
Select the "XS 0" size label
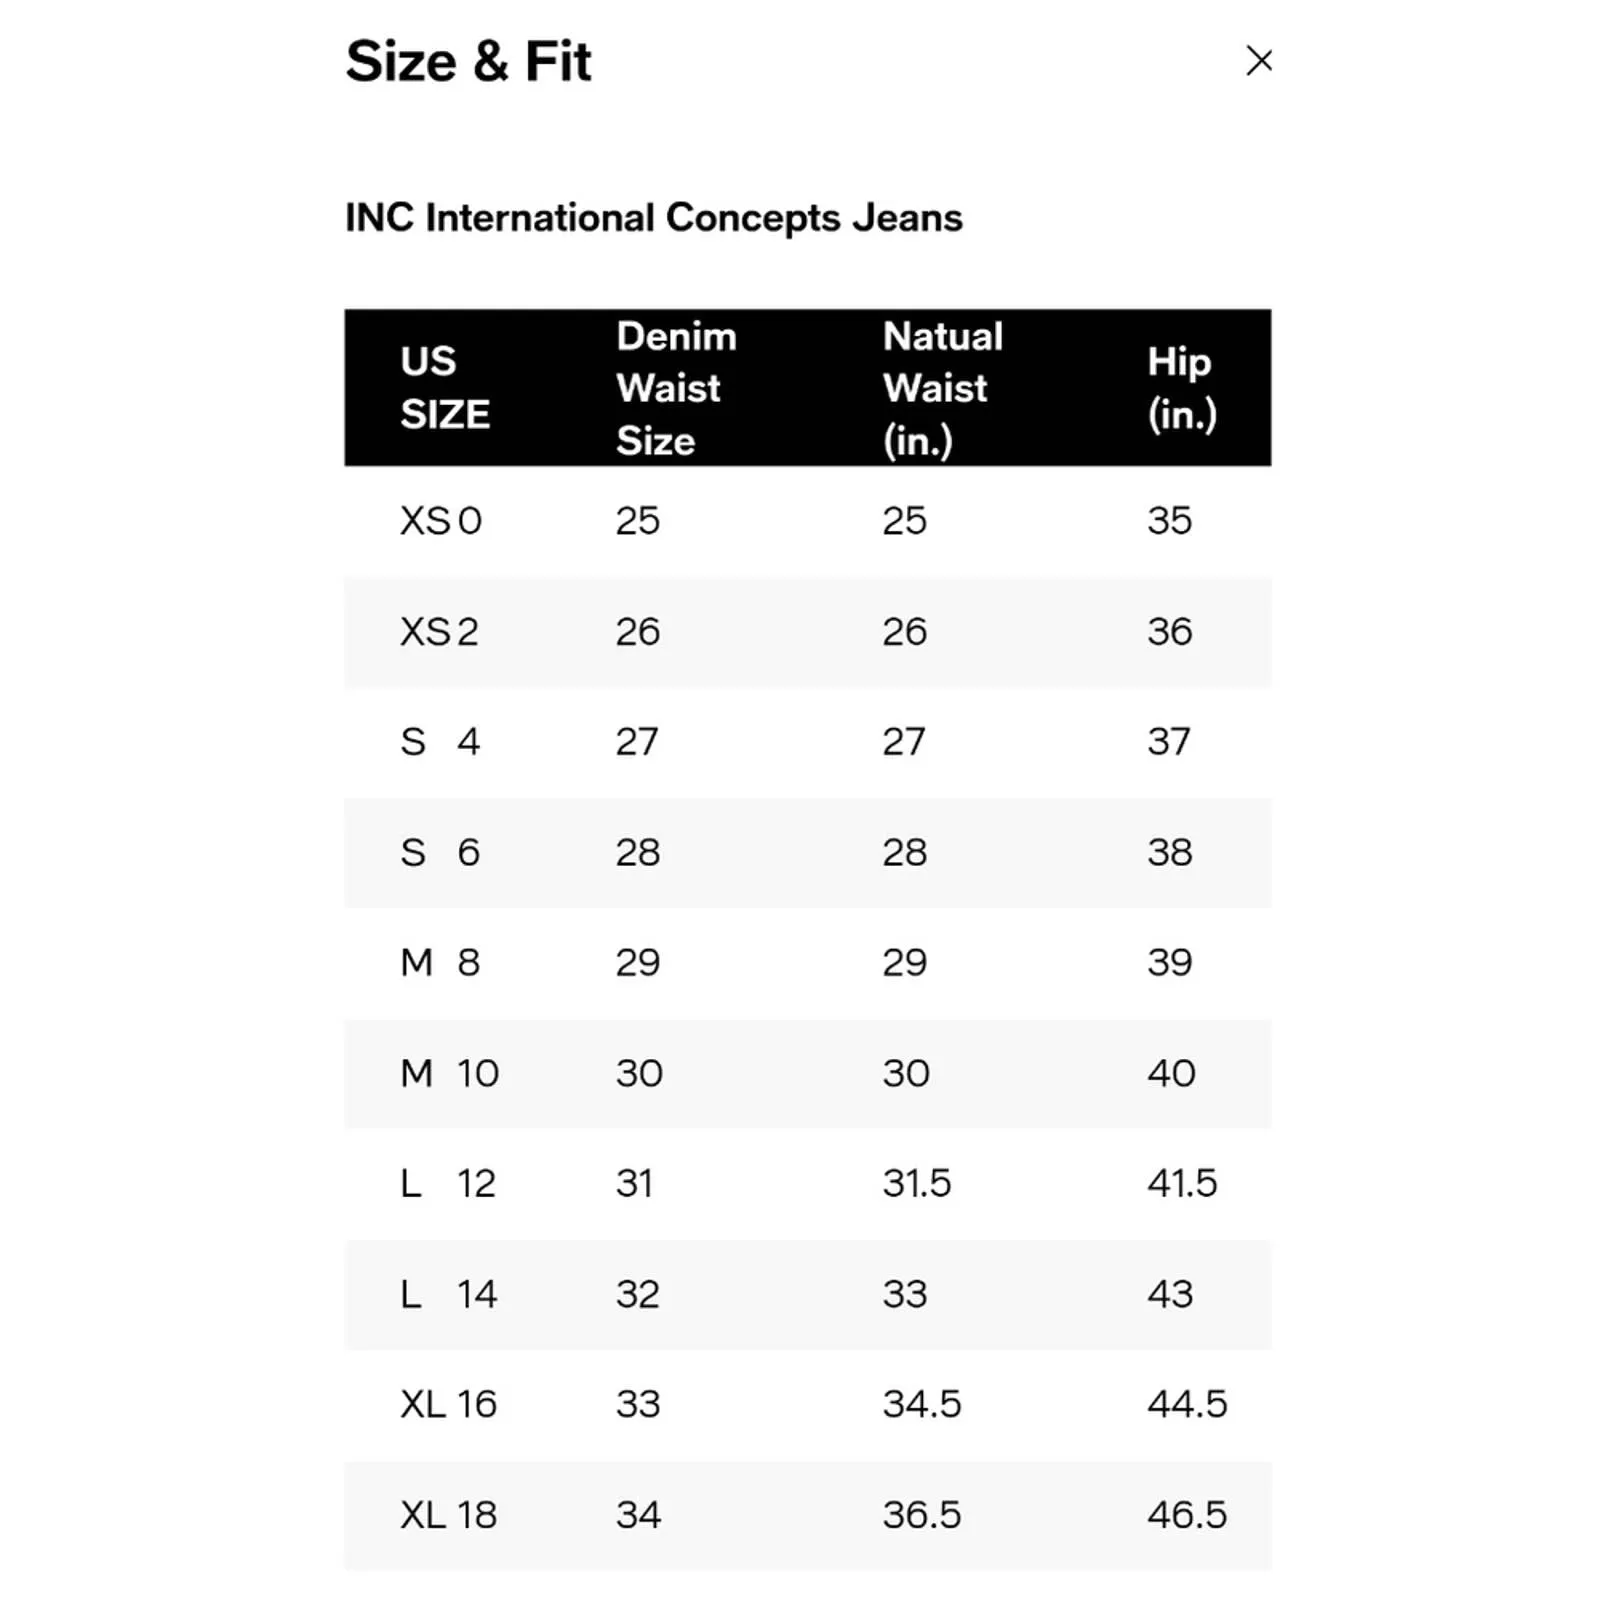[x=441, y=521]
